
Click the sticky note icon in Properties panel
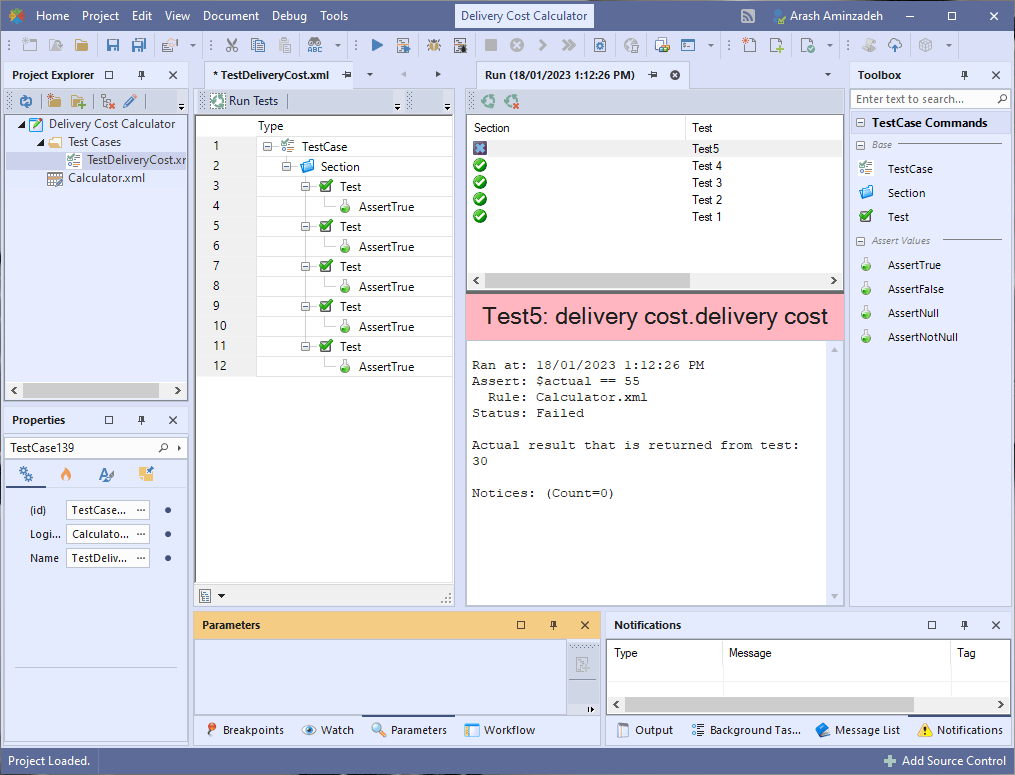click(146, 475)
